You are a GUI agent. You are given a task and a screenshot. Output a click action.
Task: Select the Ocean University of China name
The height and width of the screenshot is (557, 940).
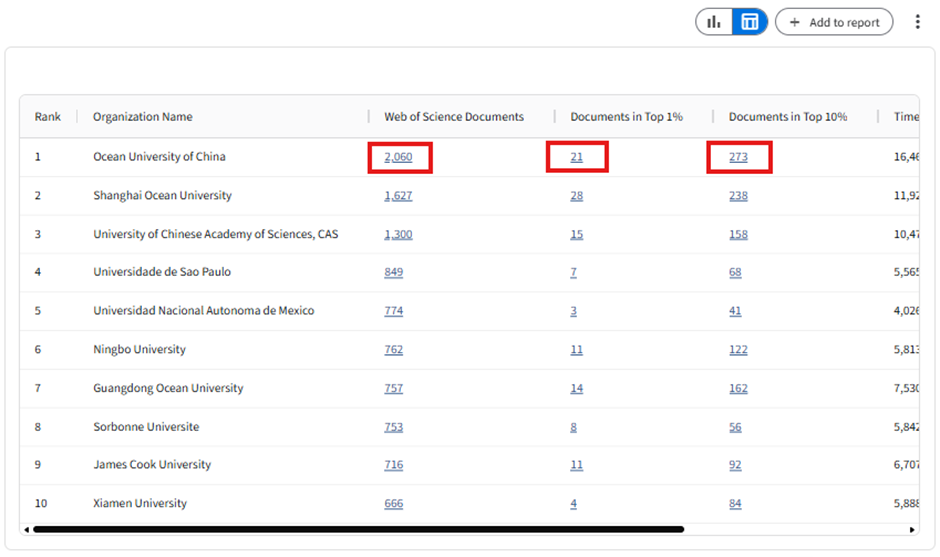[x=159, y=156]
